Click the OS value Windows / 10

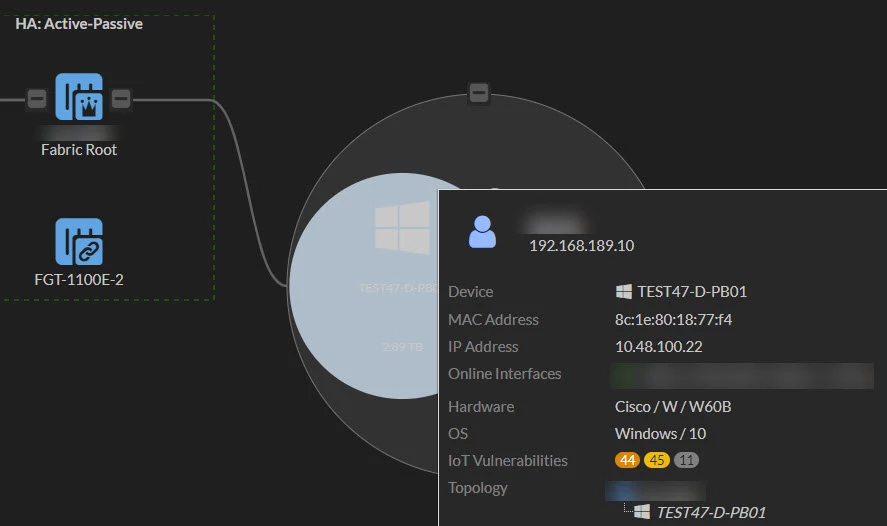click(x=660, y=434)
